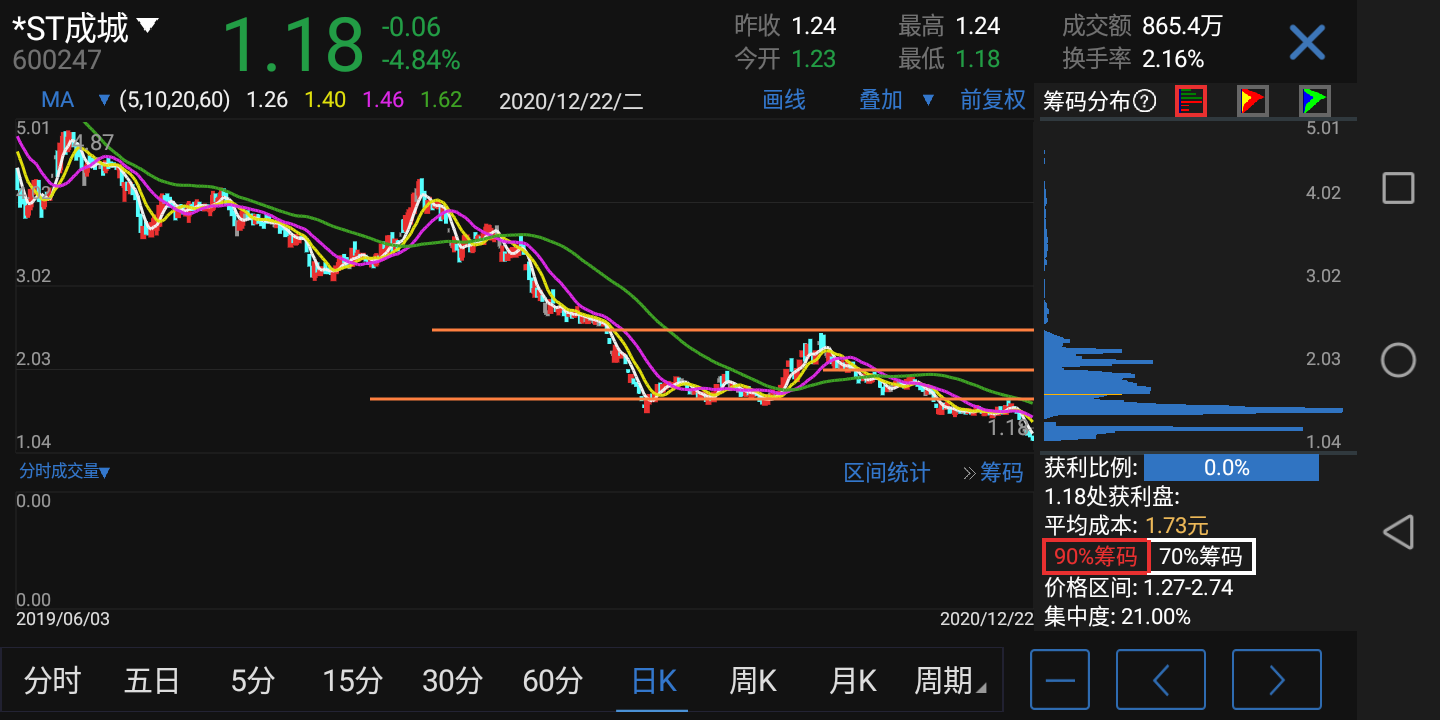
Task: Click the MA20 magenta value 1.46
Action: pos(383,100)
